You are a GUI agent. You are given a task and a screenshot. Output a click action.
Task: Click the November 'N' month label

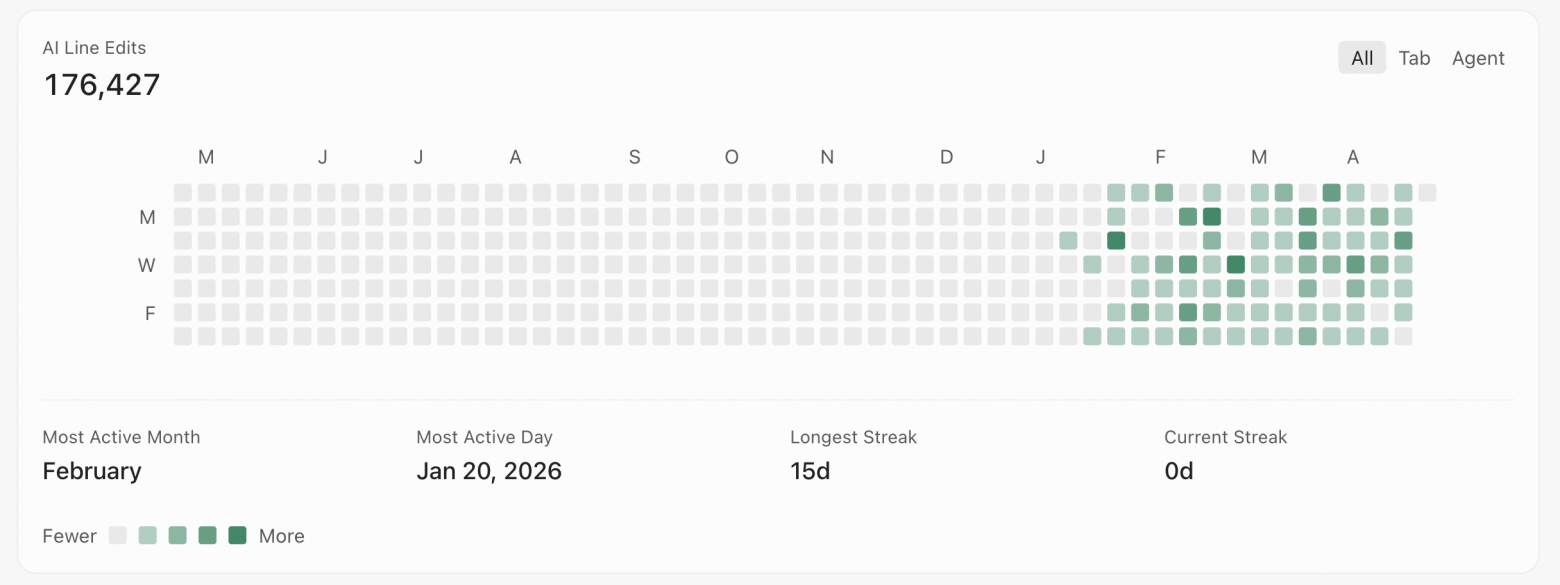click(827, 157)
